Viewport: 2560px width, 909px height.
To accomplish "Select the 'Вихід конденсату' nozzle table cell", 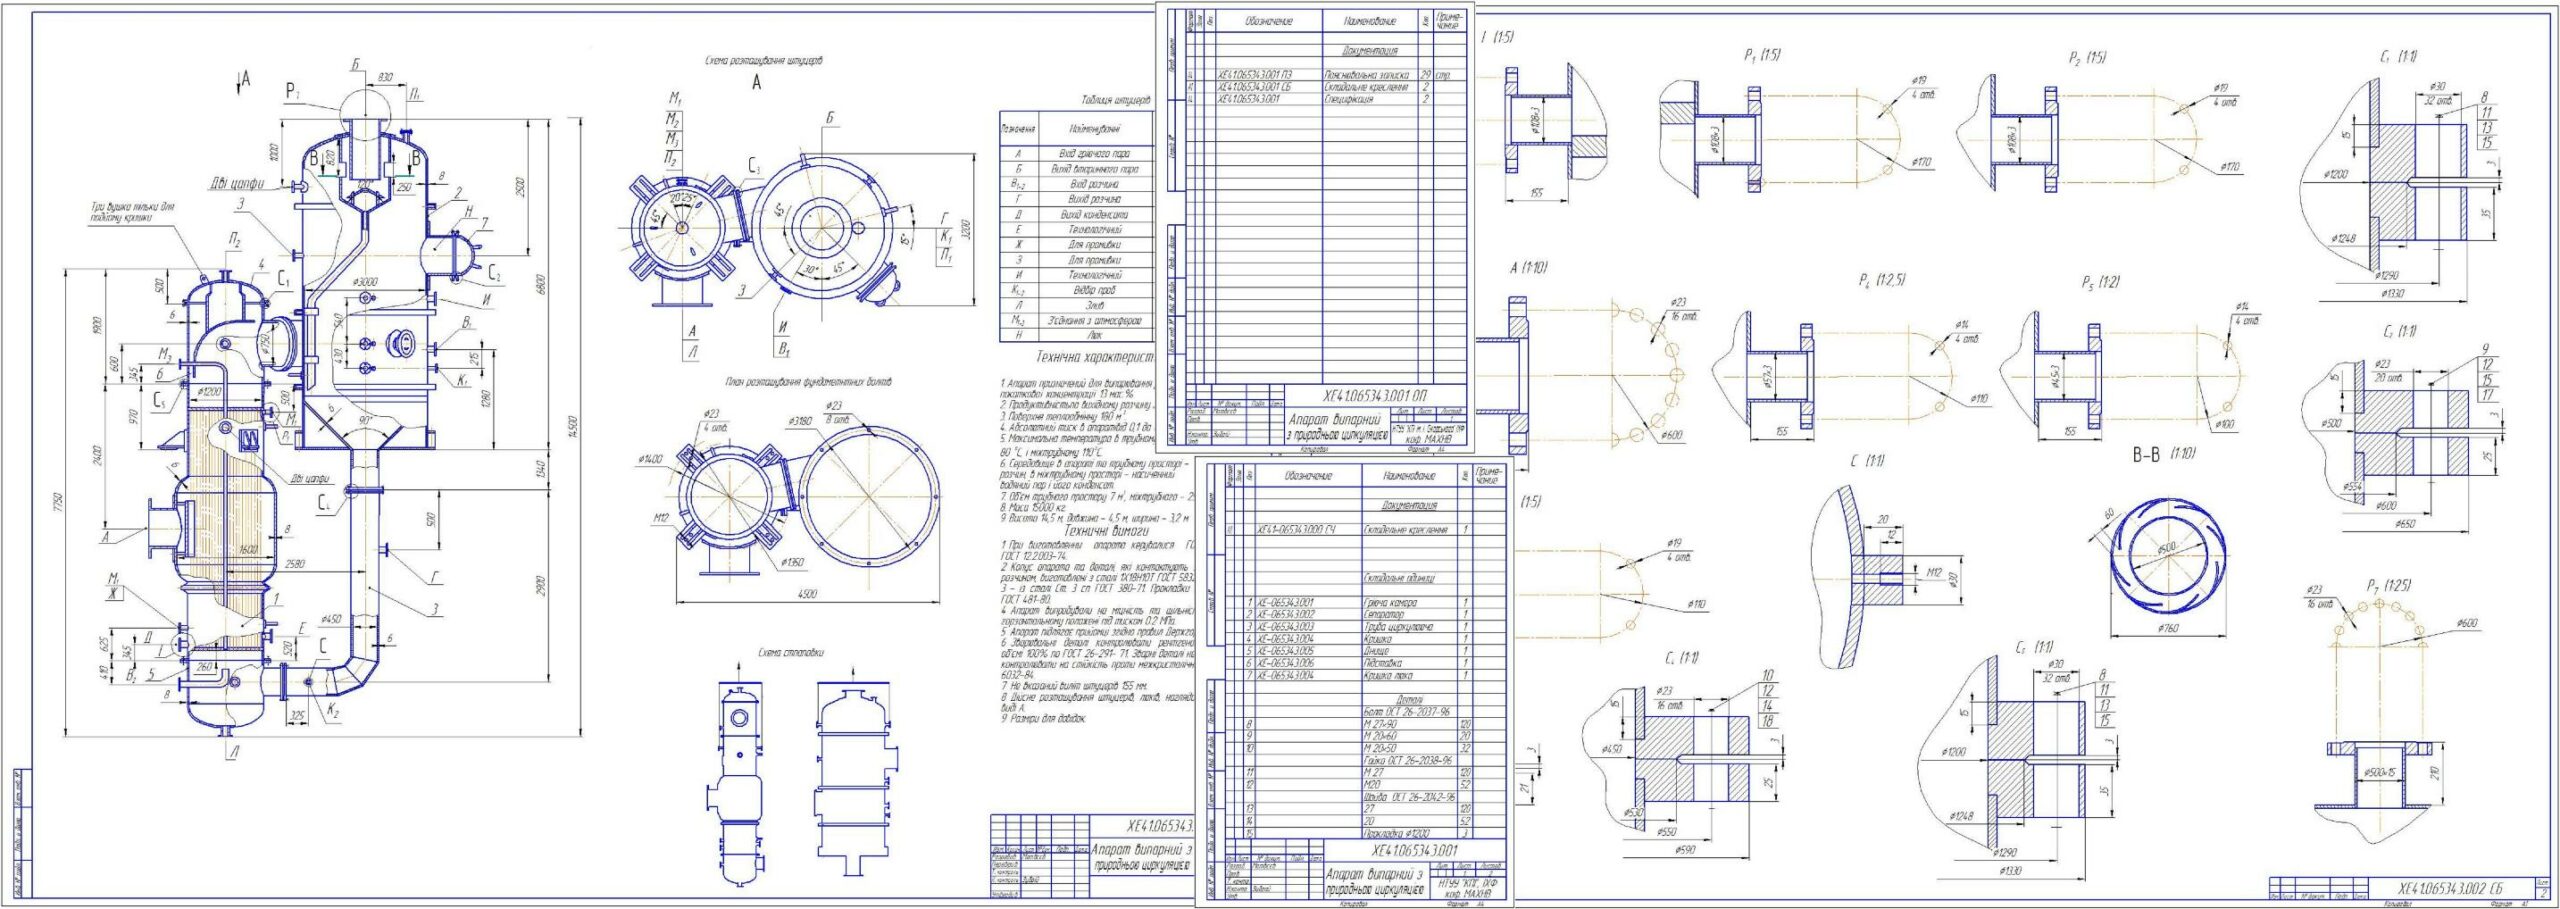I will tap(1094, 214).
